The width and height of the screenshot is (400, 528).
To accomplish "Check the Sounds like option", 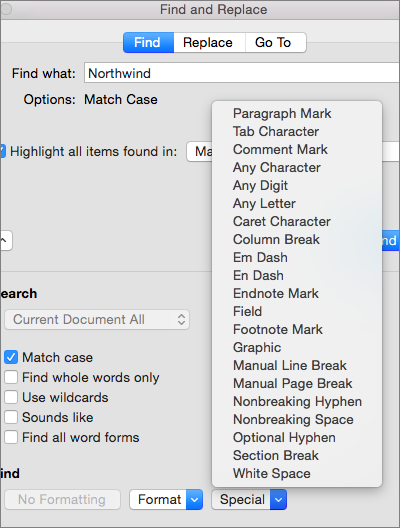I will pyautogui.click(x=11, y=417).
